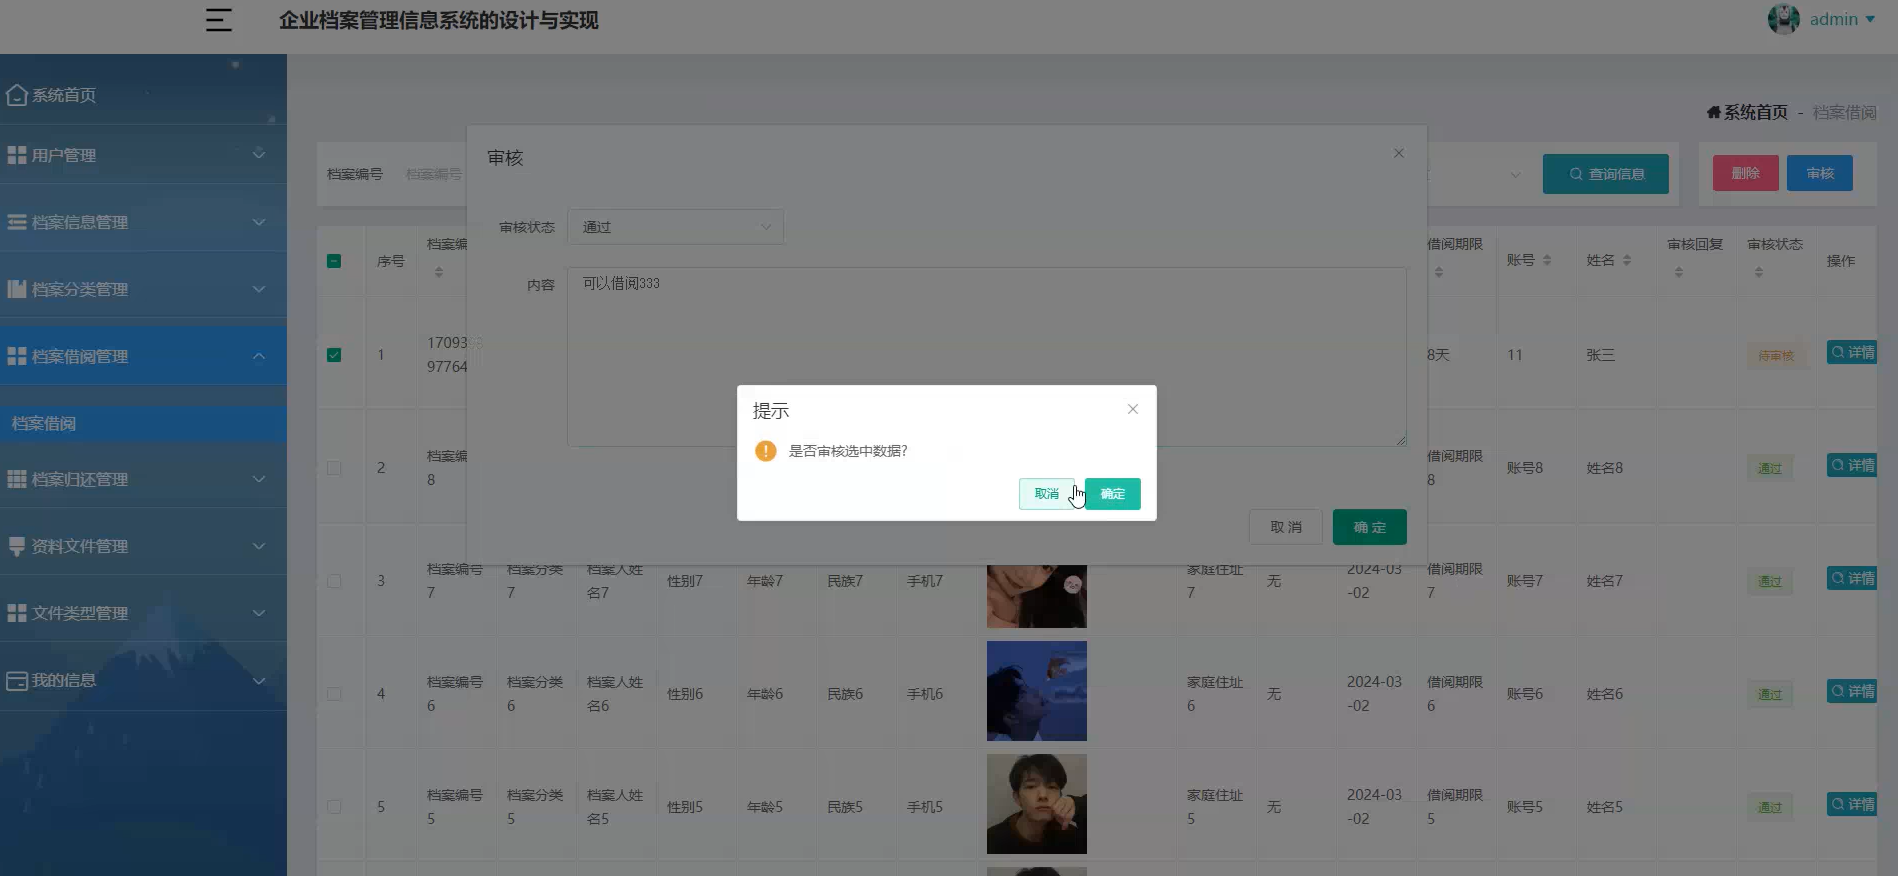This screenshot has width=1898, height=876.
Task: Sort by 借阅期限 column
Action: (1439, 272)
